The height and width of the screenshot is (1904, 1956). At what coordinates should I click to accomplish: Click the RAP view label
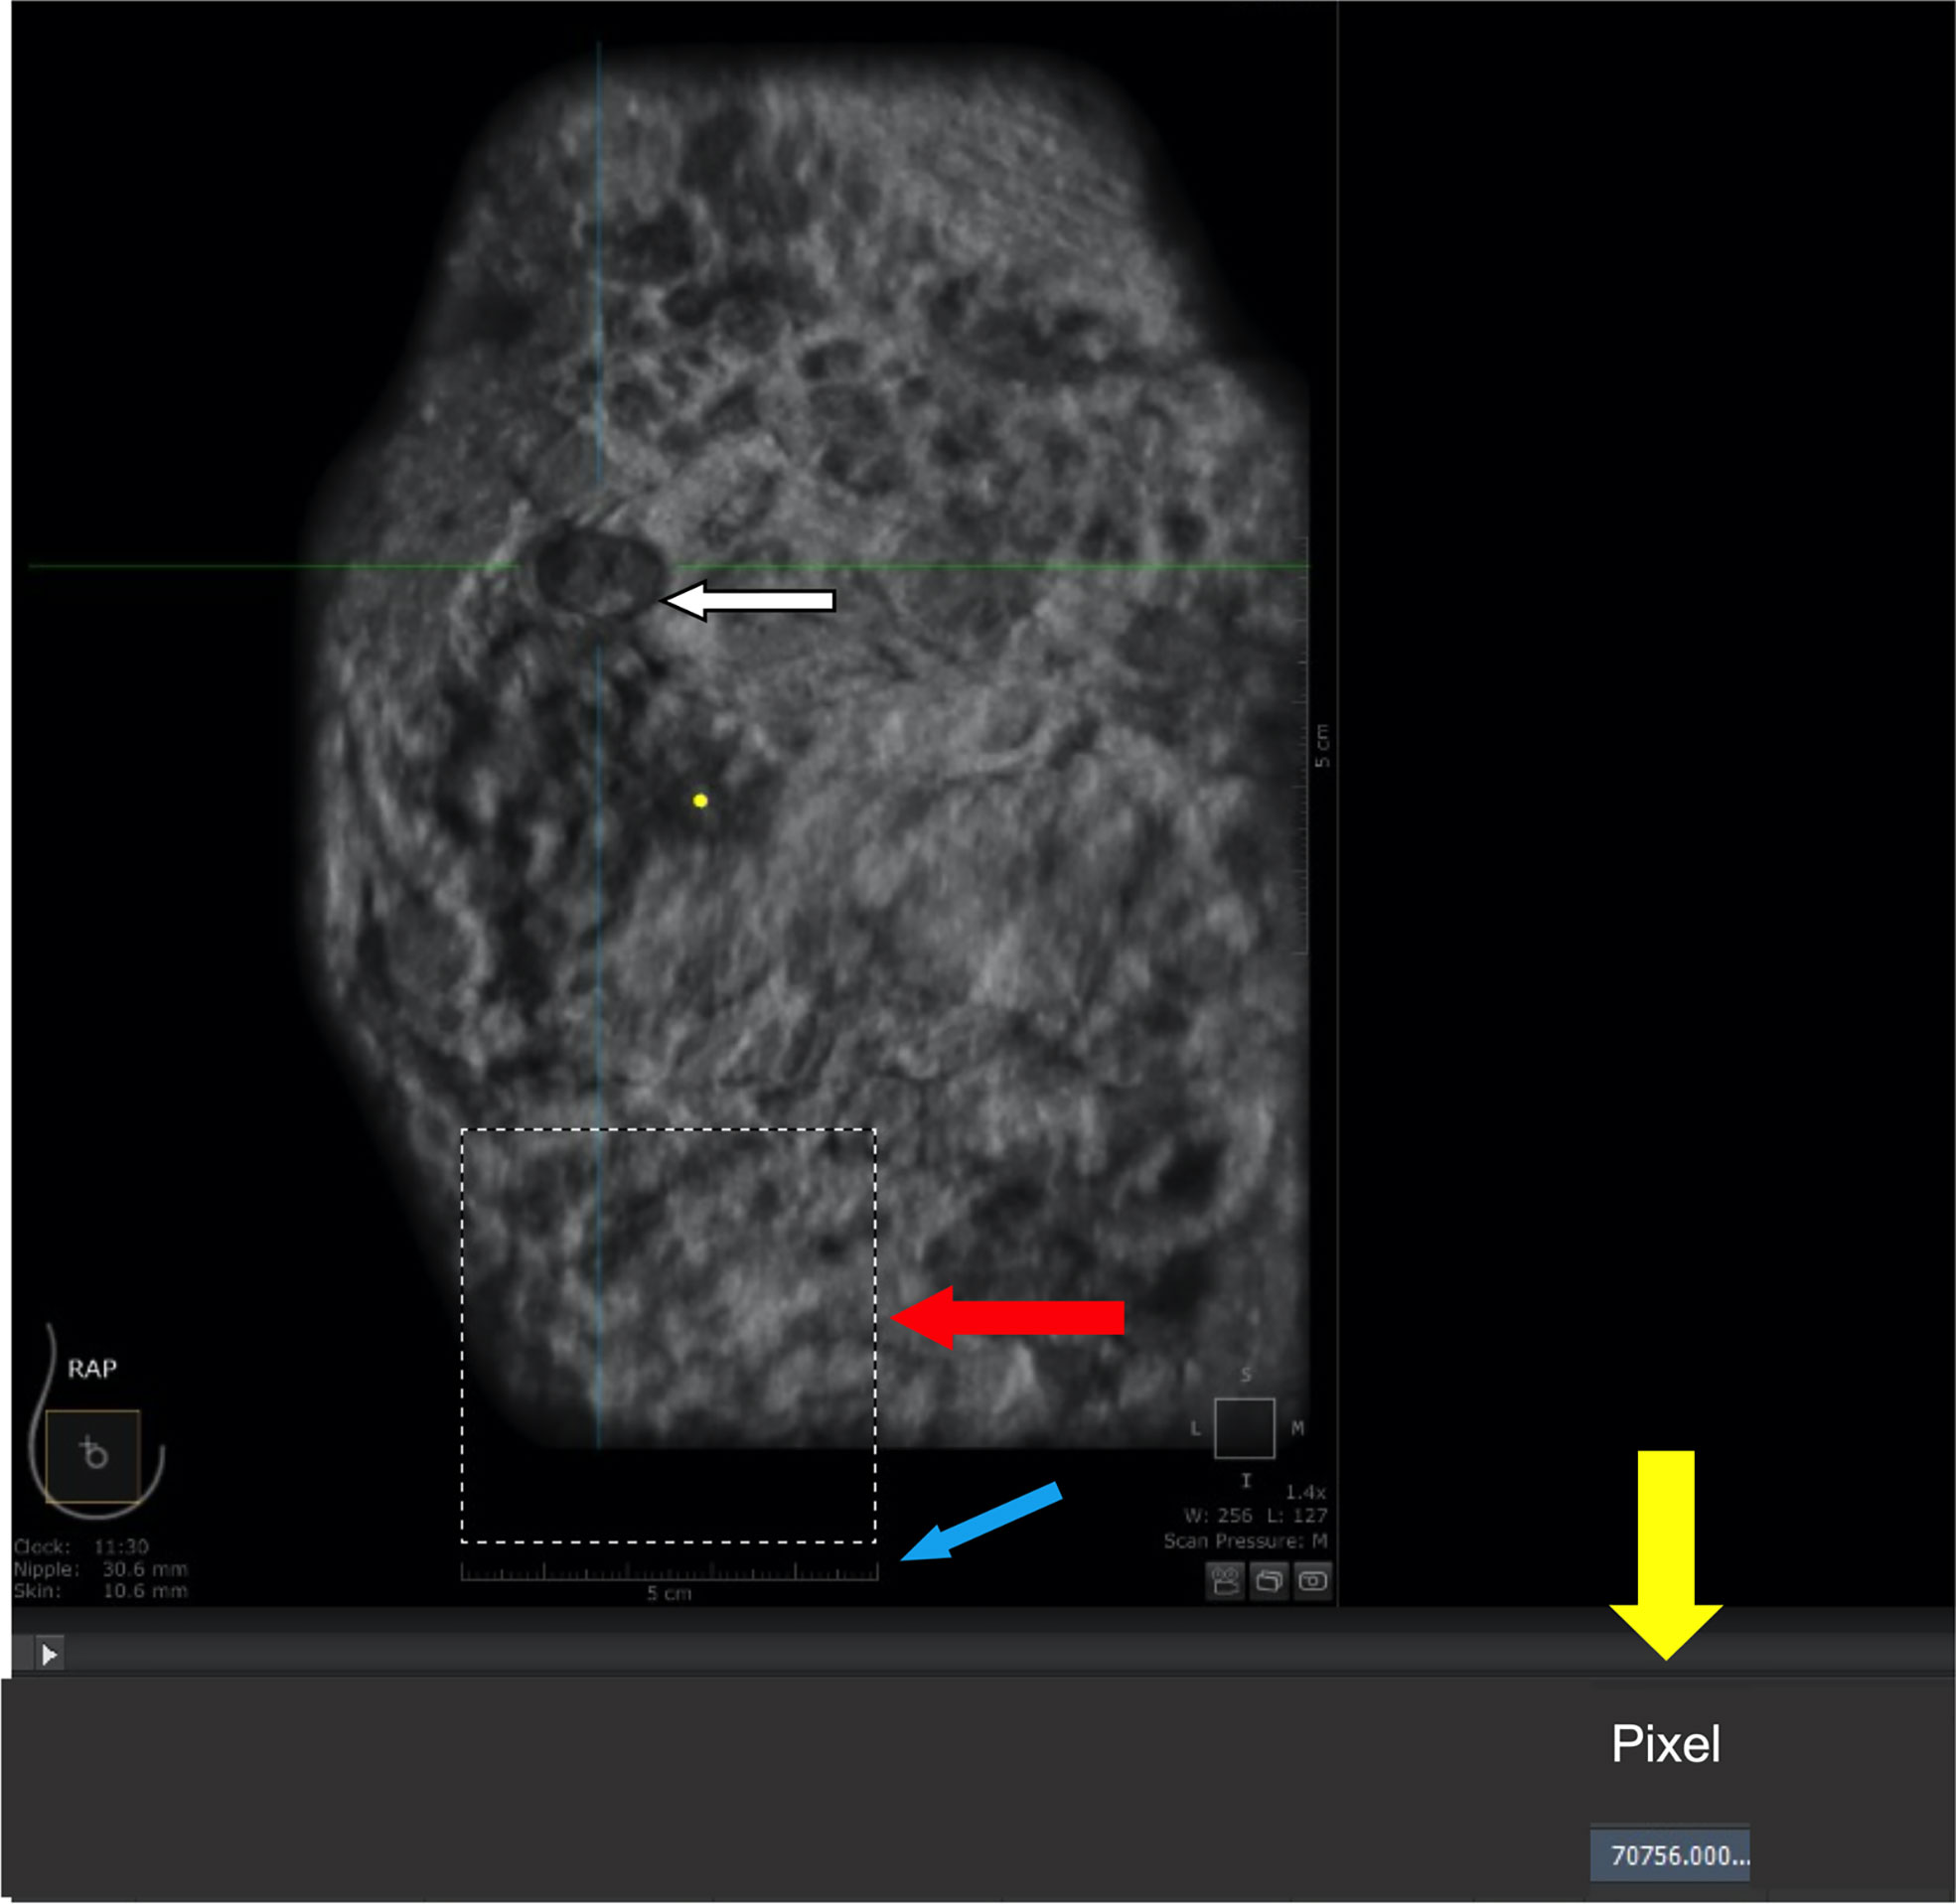pyautogui.click(x=92, y=1369)
